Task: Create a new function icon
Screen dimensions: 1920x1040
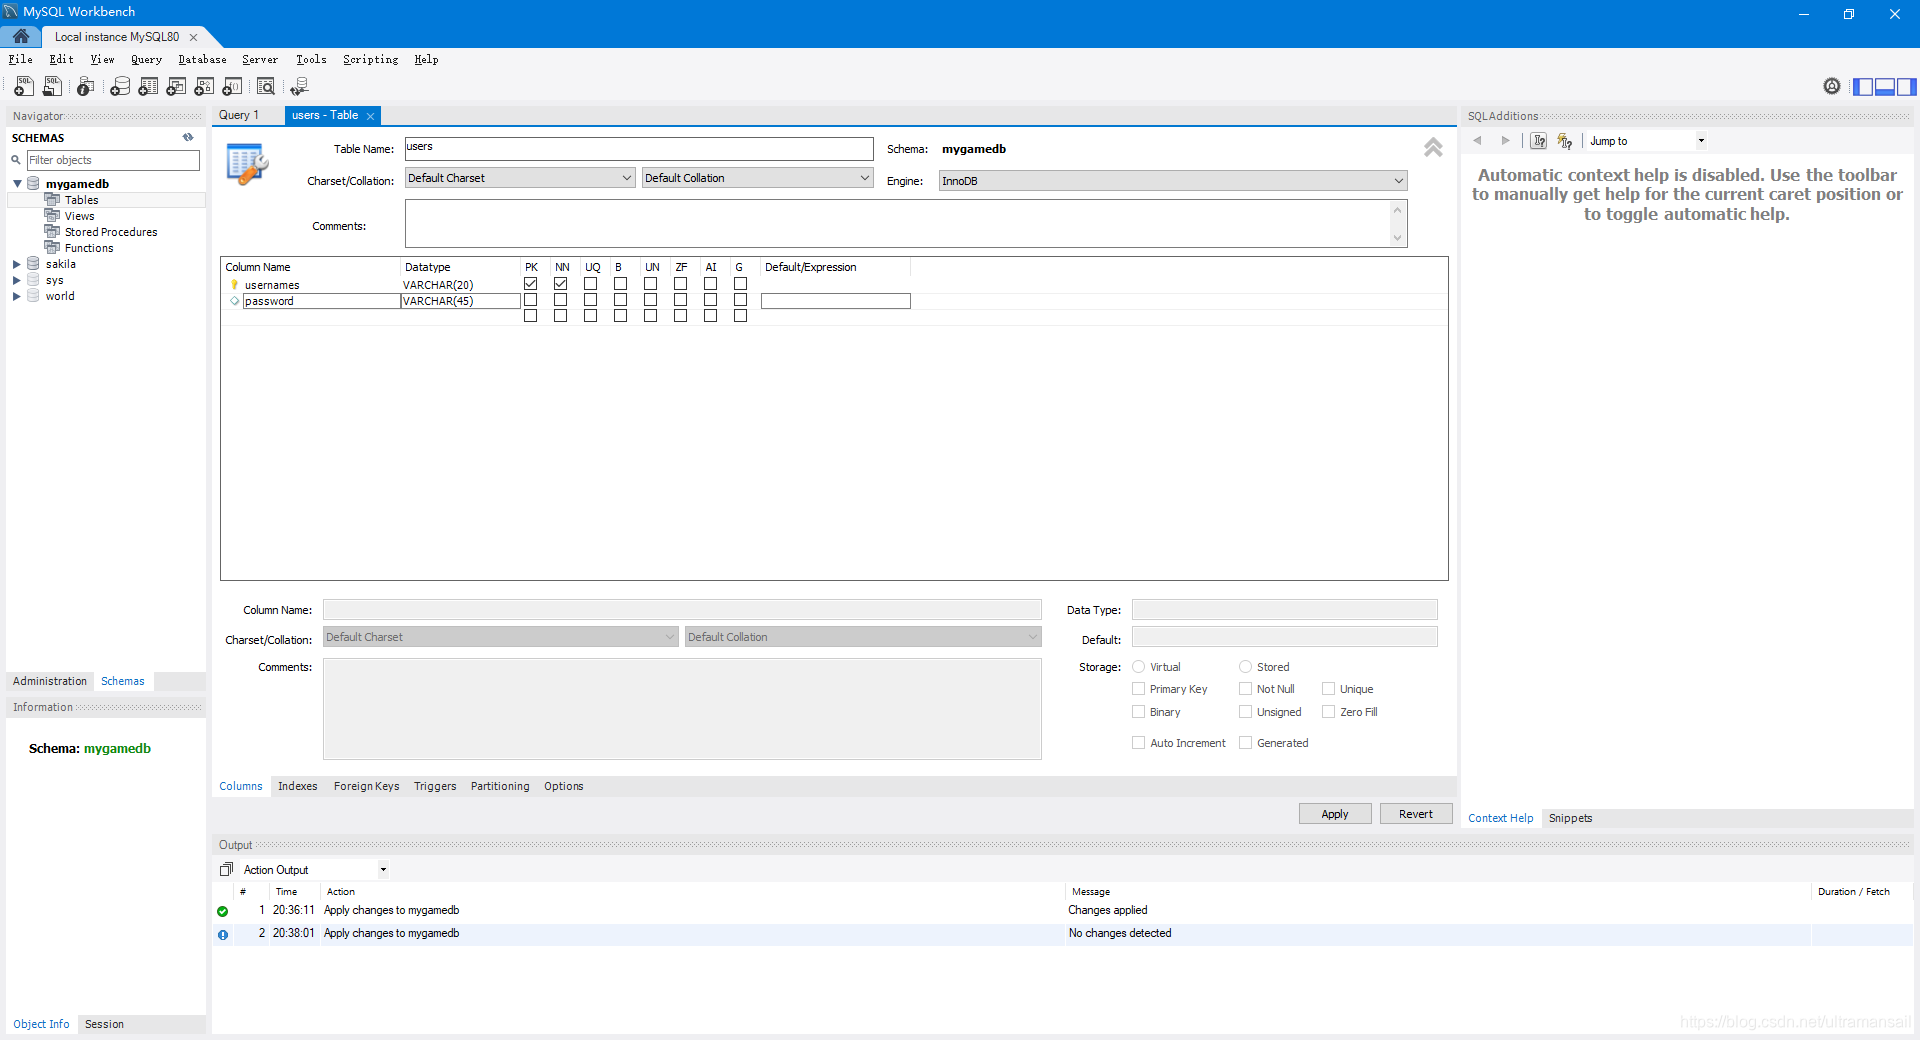Action: (x=232, y=87)
